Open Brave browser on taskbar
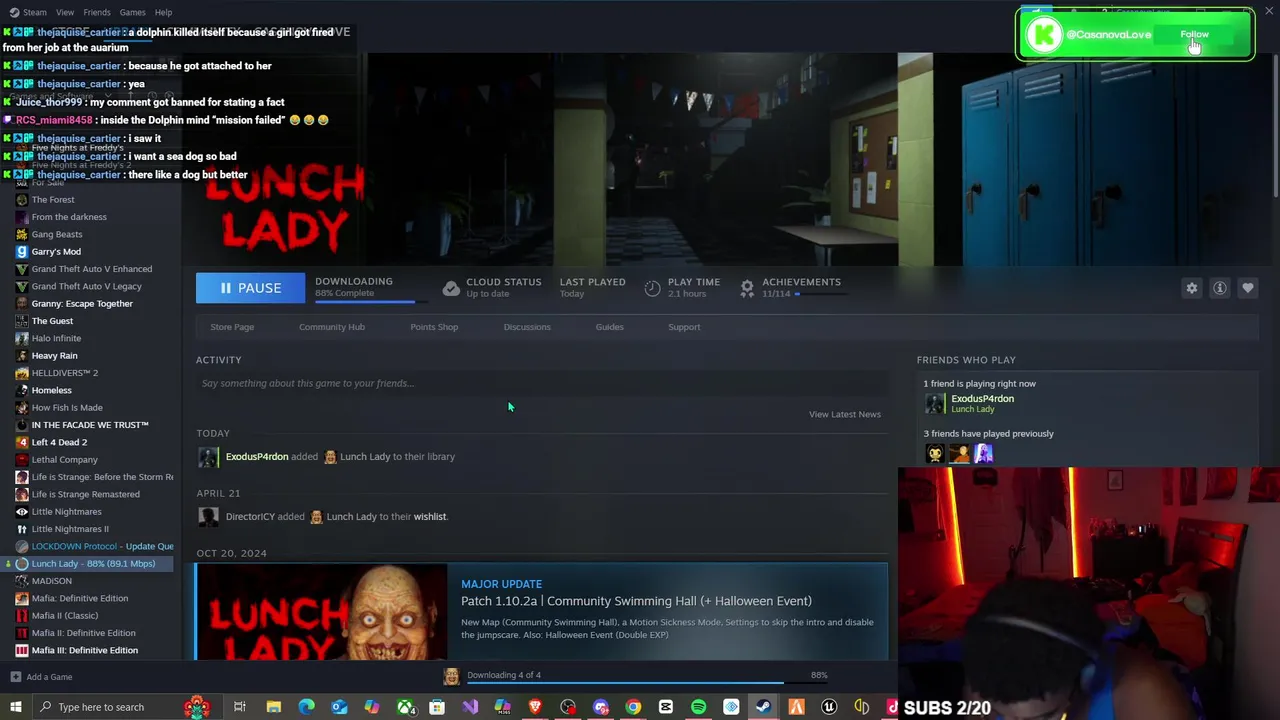Viewport: 1280px width, 720px height. click(x=535, y=707)
